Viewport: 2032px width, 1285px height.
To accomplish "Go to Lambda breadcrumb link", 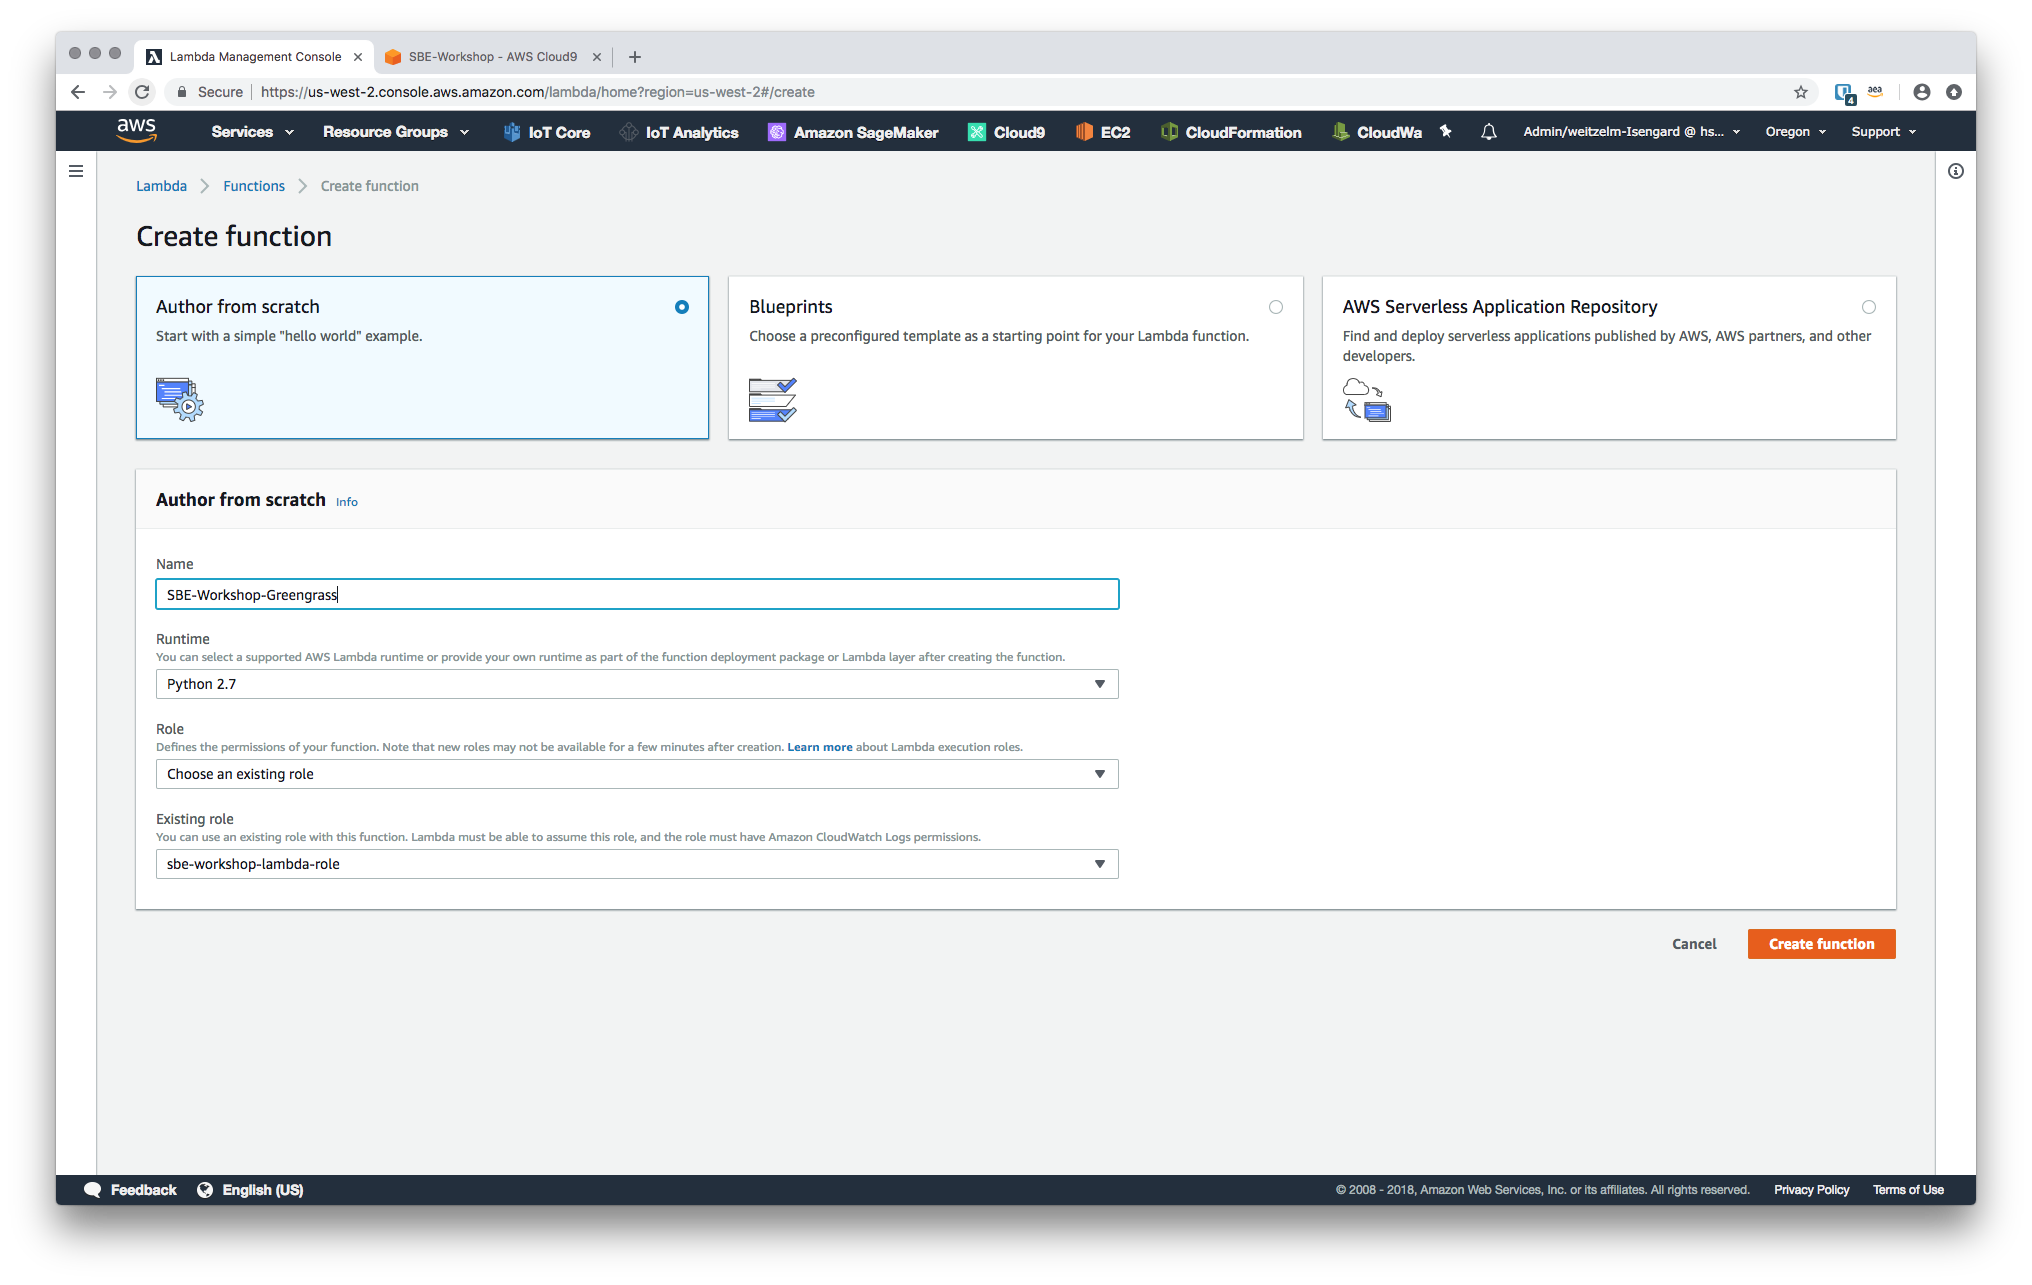I will [x=161, y=186].
